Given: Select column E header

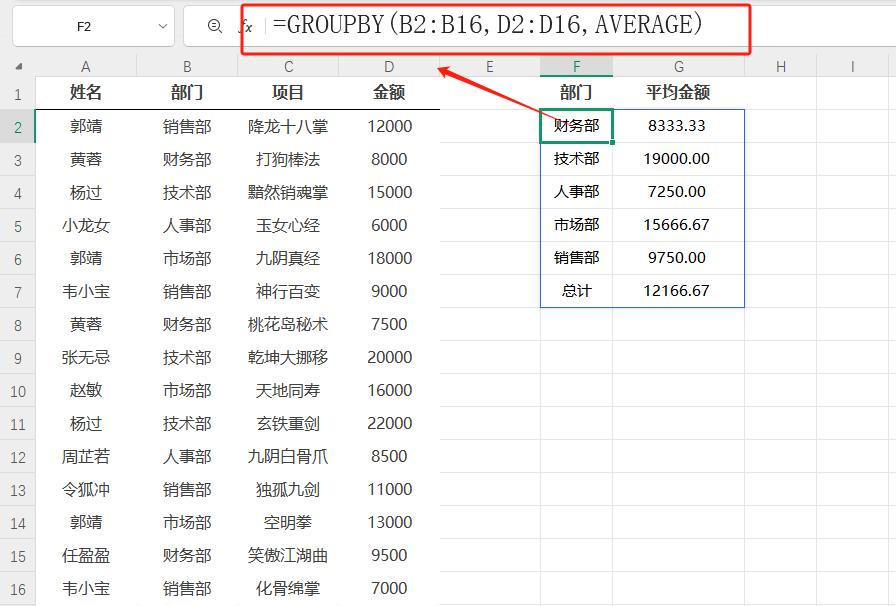Looking at the screenshot, I should point(490,66).
